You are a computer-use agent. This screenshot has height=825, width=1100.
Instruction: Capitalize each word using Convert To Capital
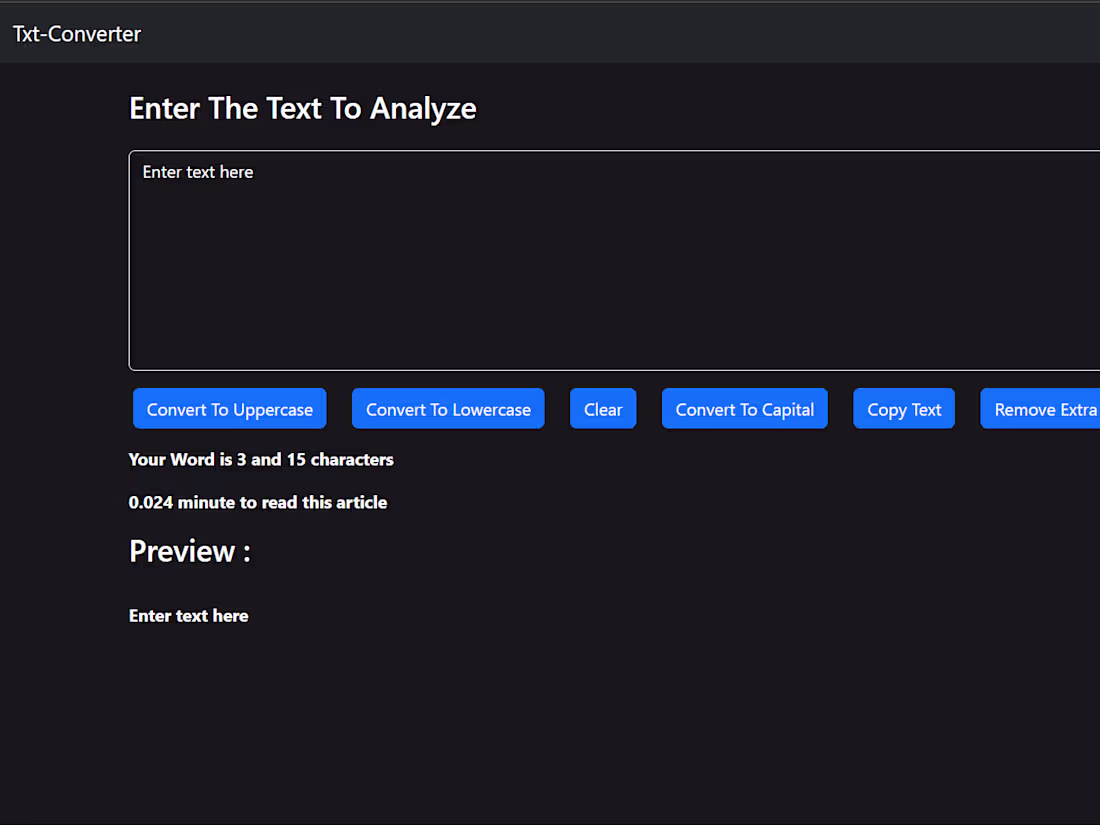pyautogui.click(x=744, y=408)
